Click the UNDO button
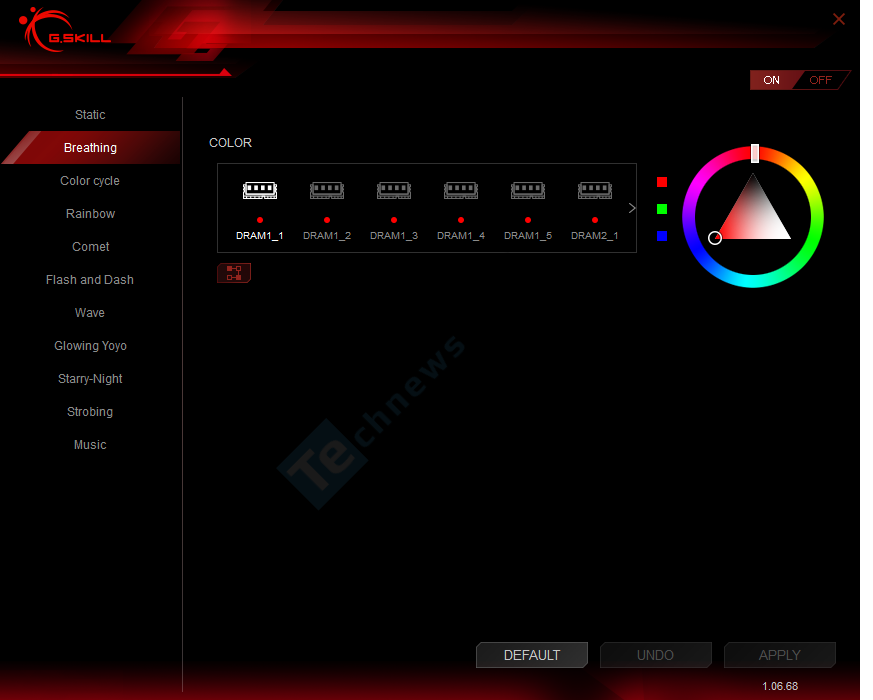 tap(655, 655)
